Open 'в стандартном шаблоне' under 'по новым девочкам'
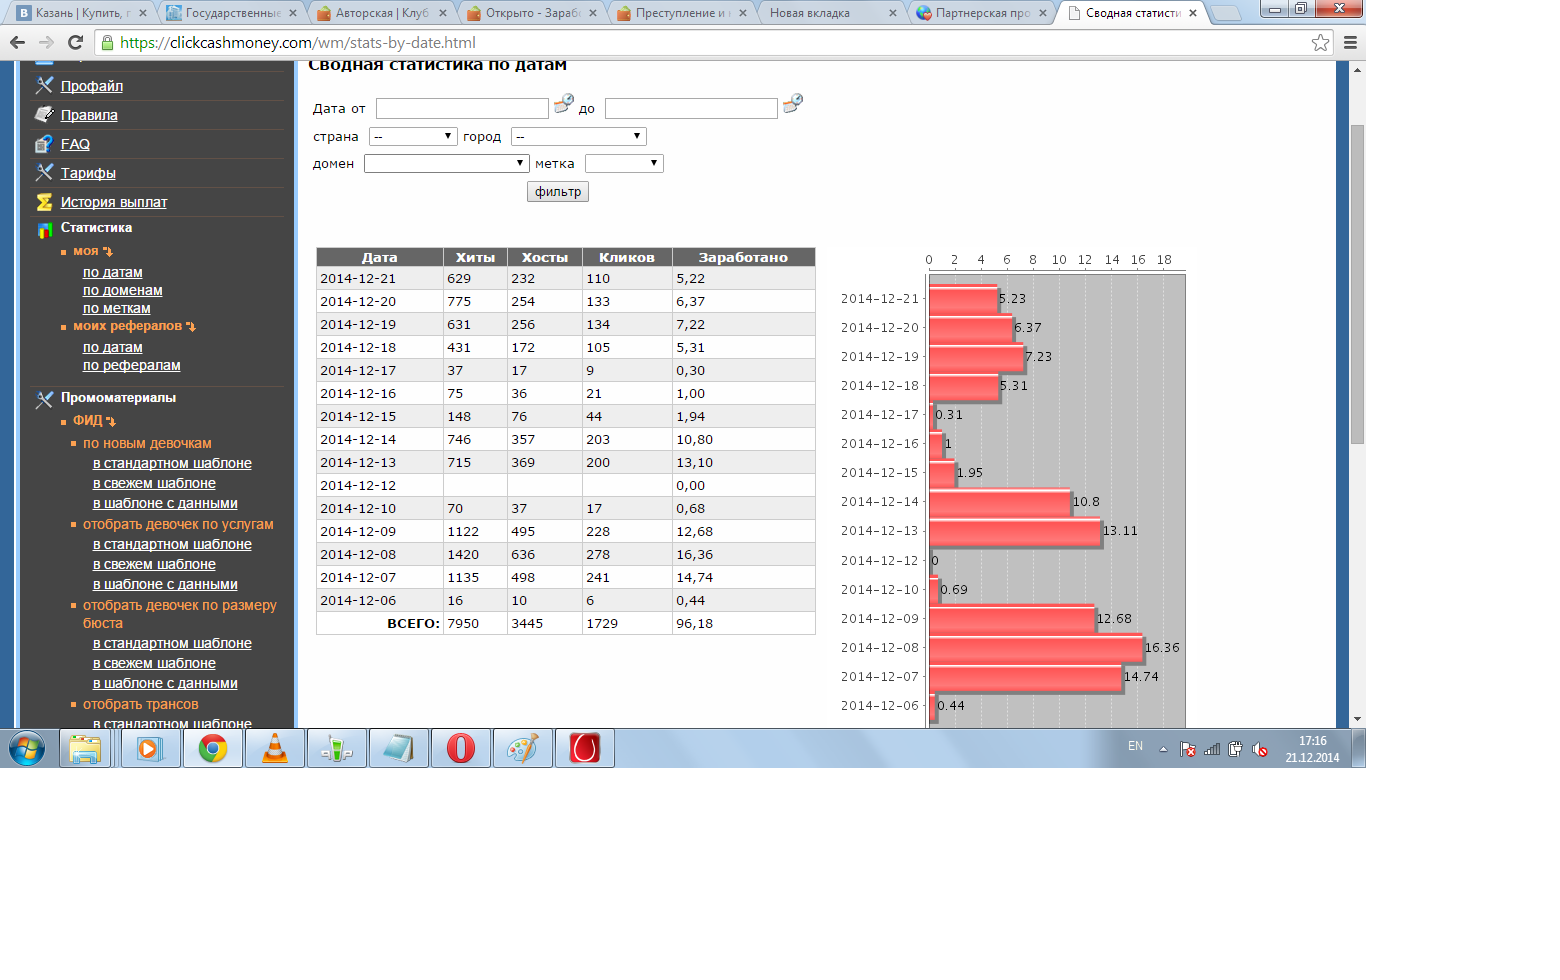 (172, 463)
